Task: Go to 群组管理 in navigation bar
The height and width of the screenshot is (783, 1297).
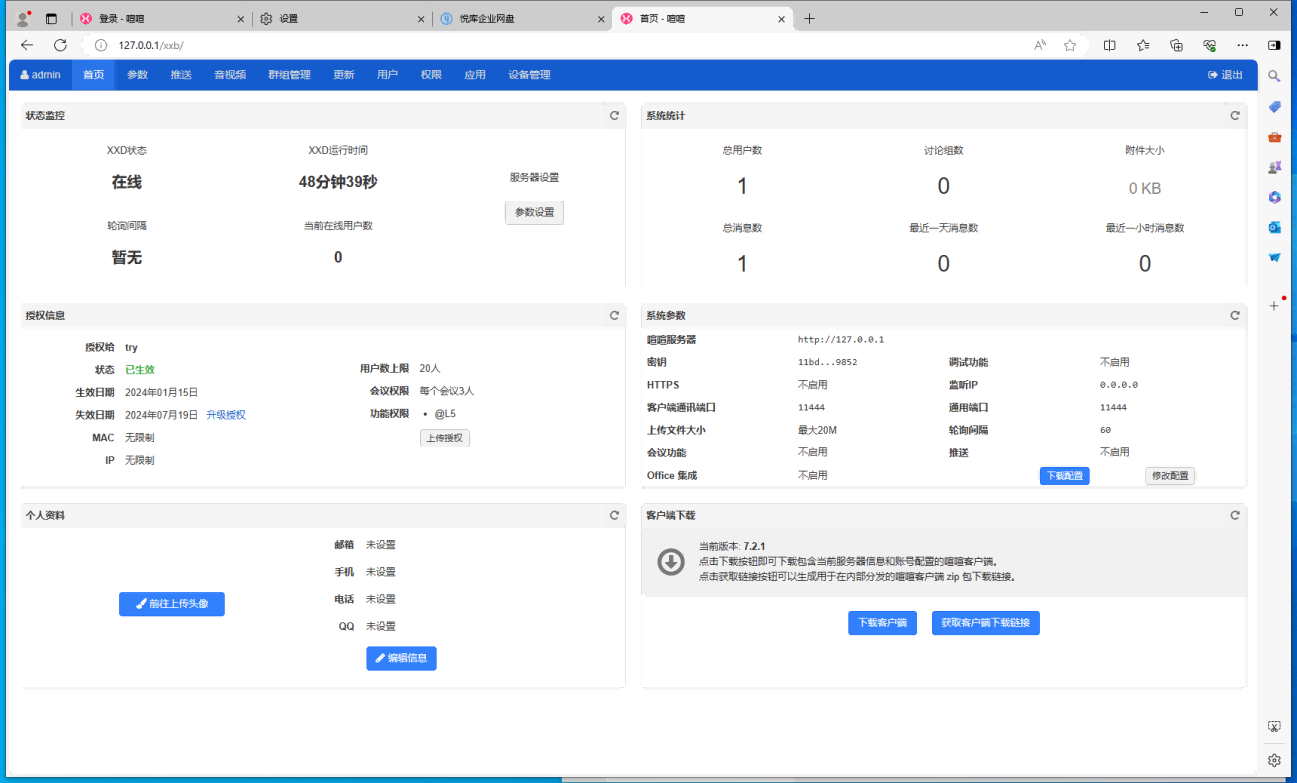Action: pos(289,75)
